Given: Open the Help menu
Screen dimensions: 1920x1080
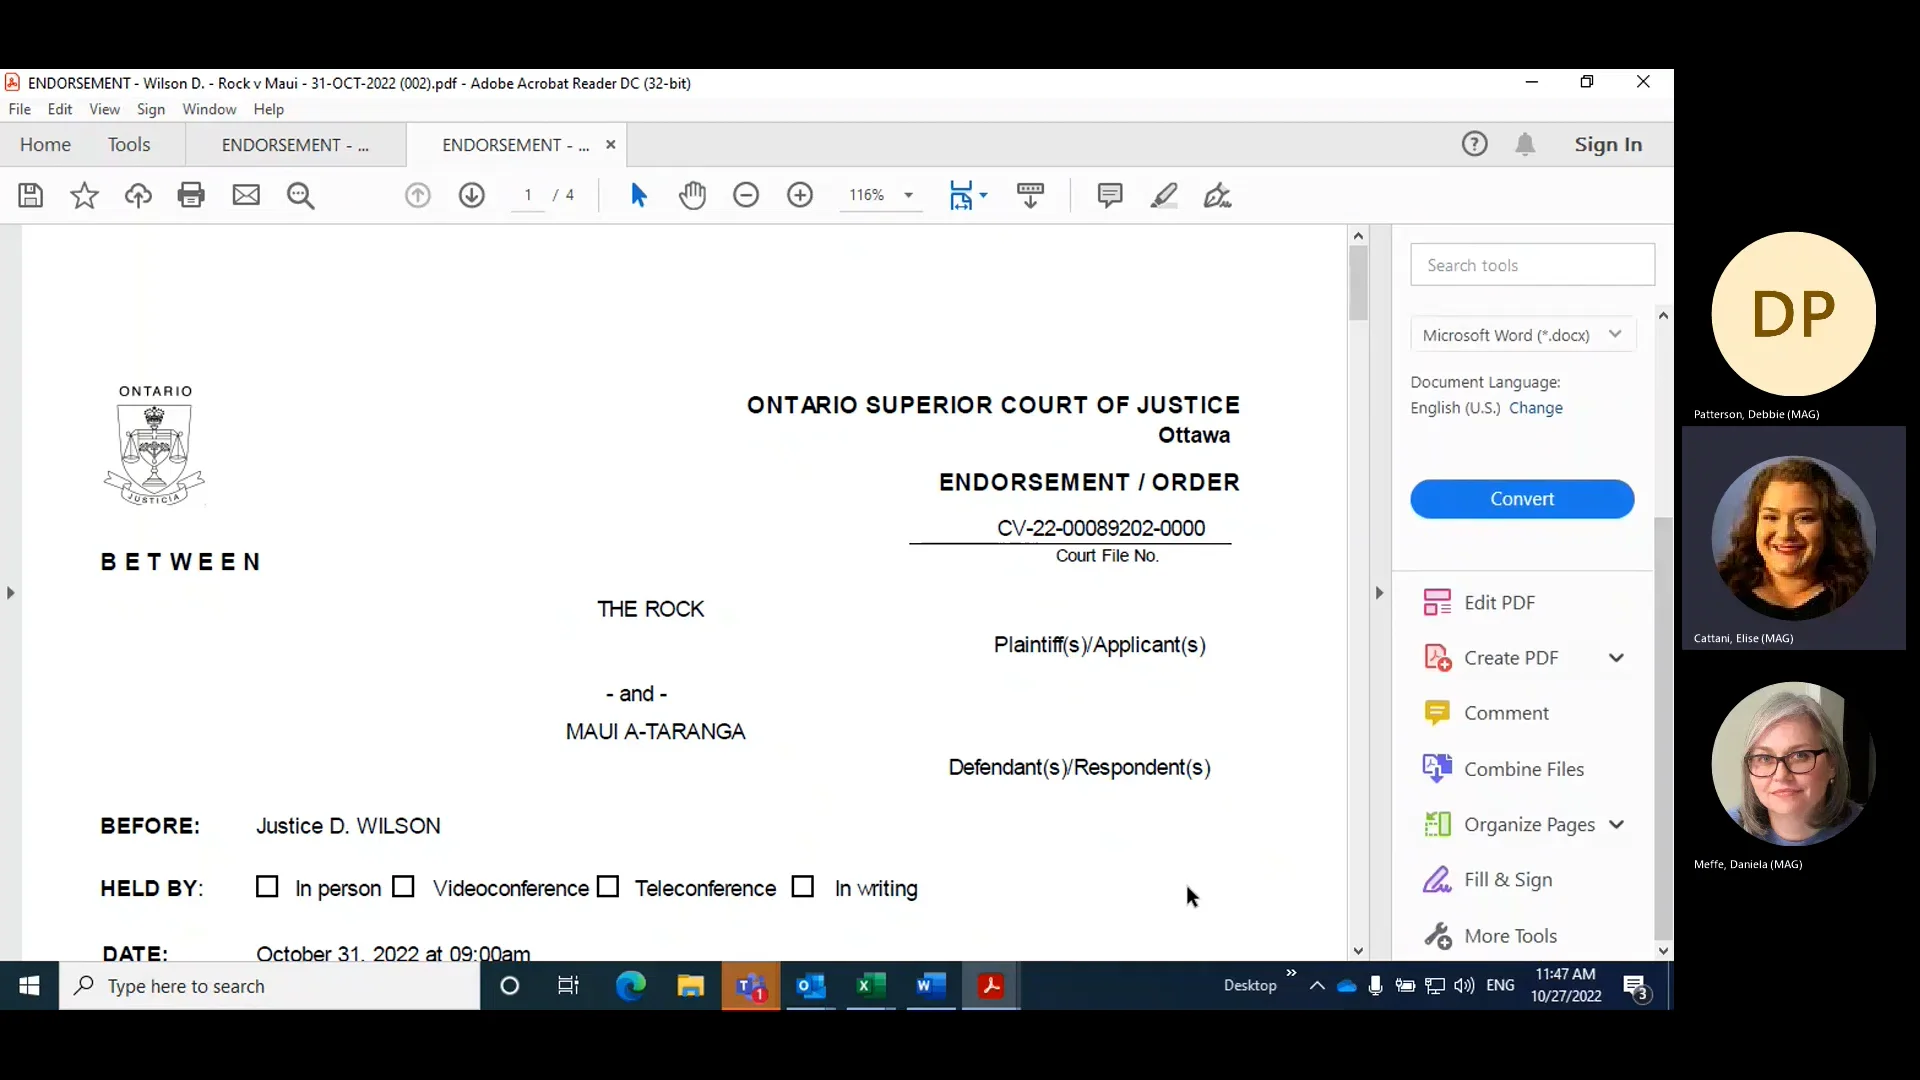Looking at the screenshot, I should point(268,109).
